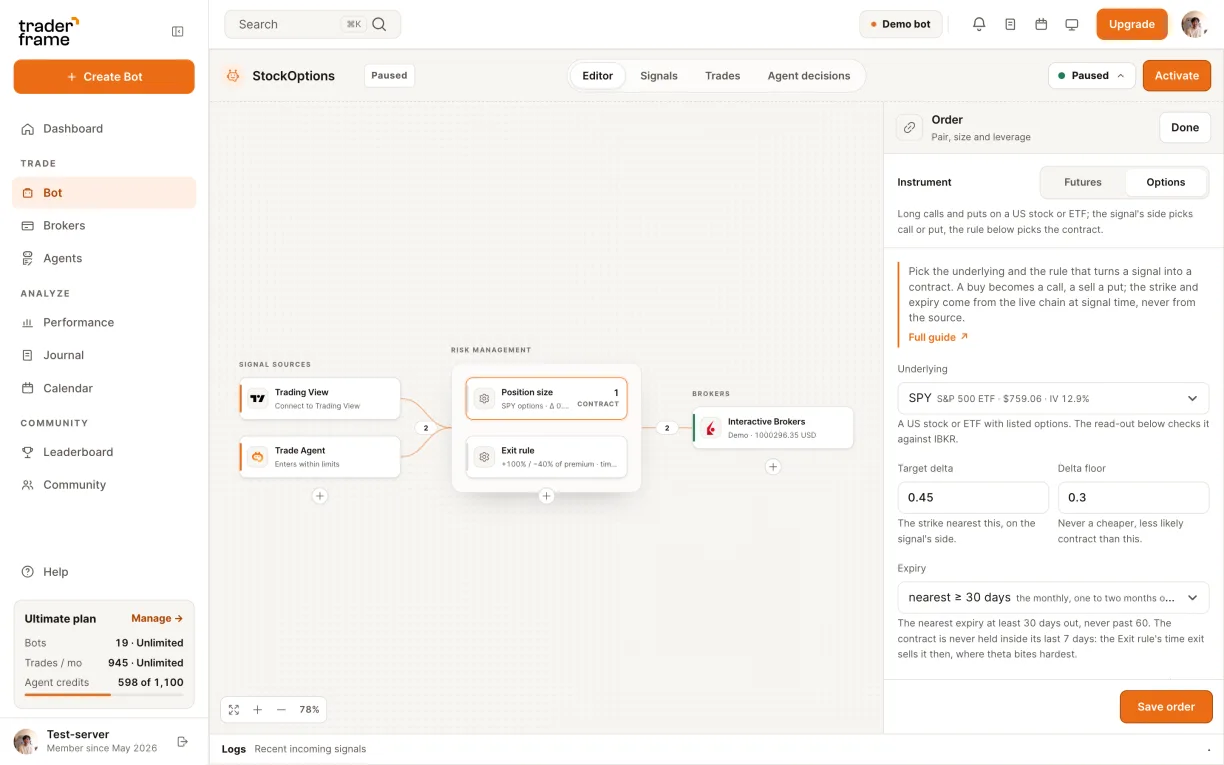Click the Help question mark icon

[x=28, y=572]
